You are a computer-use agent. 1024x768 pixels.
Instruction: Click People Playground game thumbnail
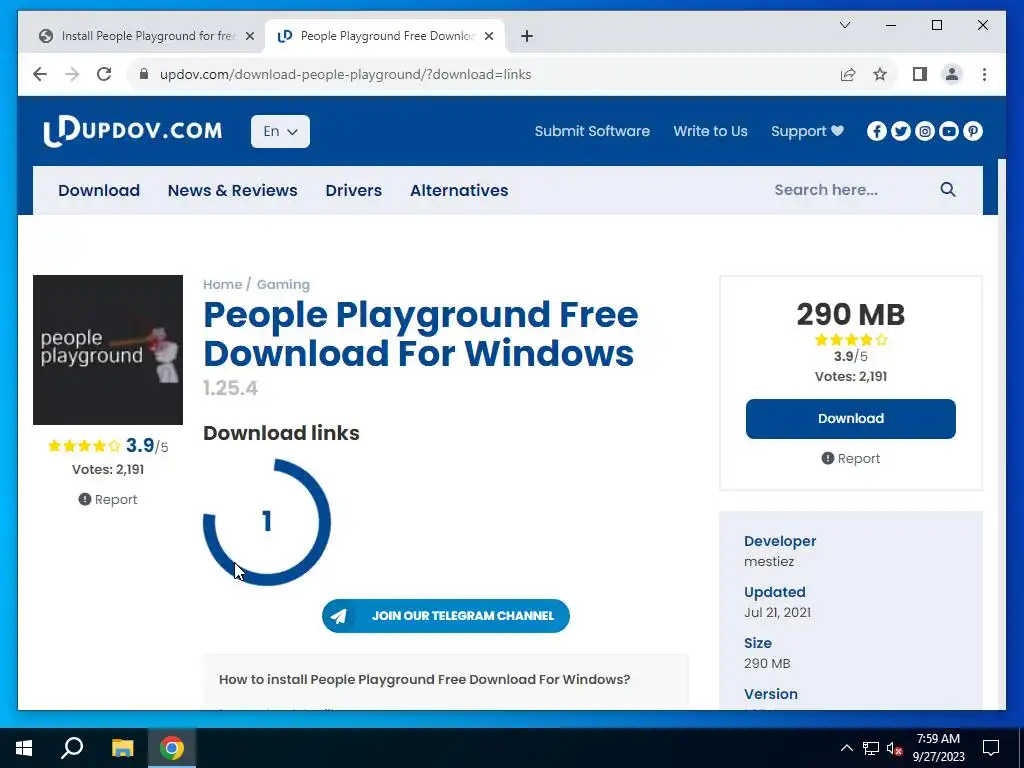(x=108, y=350)
